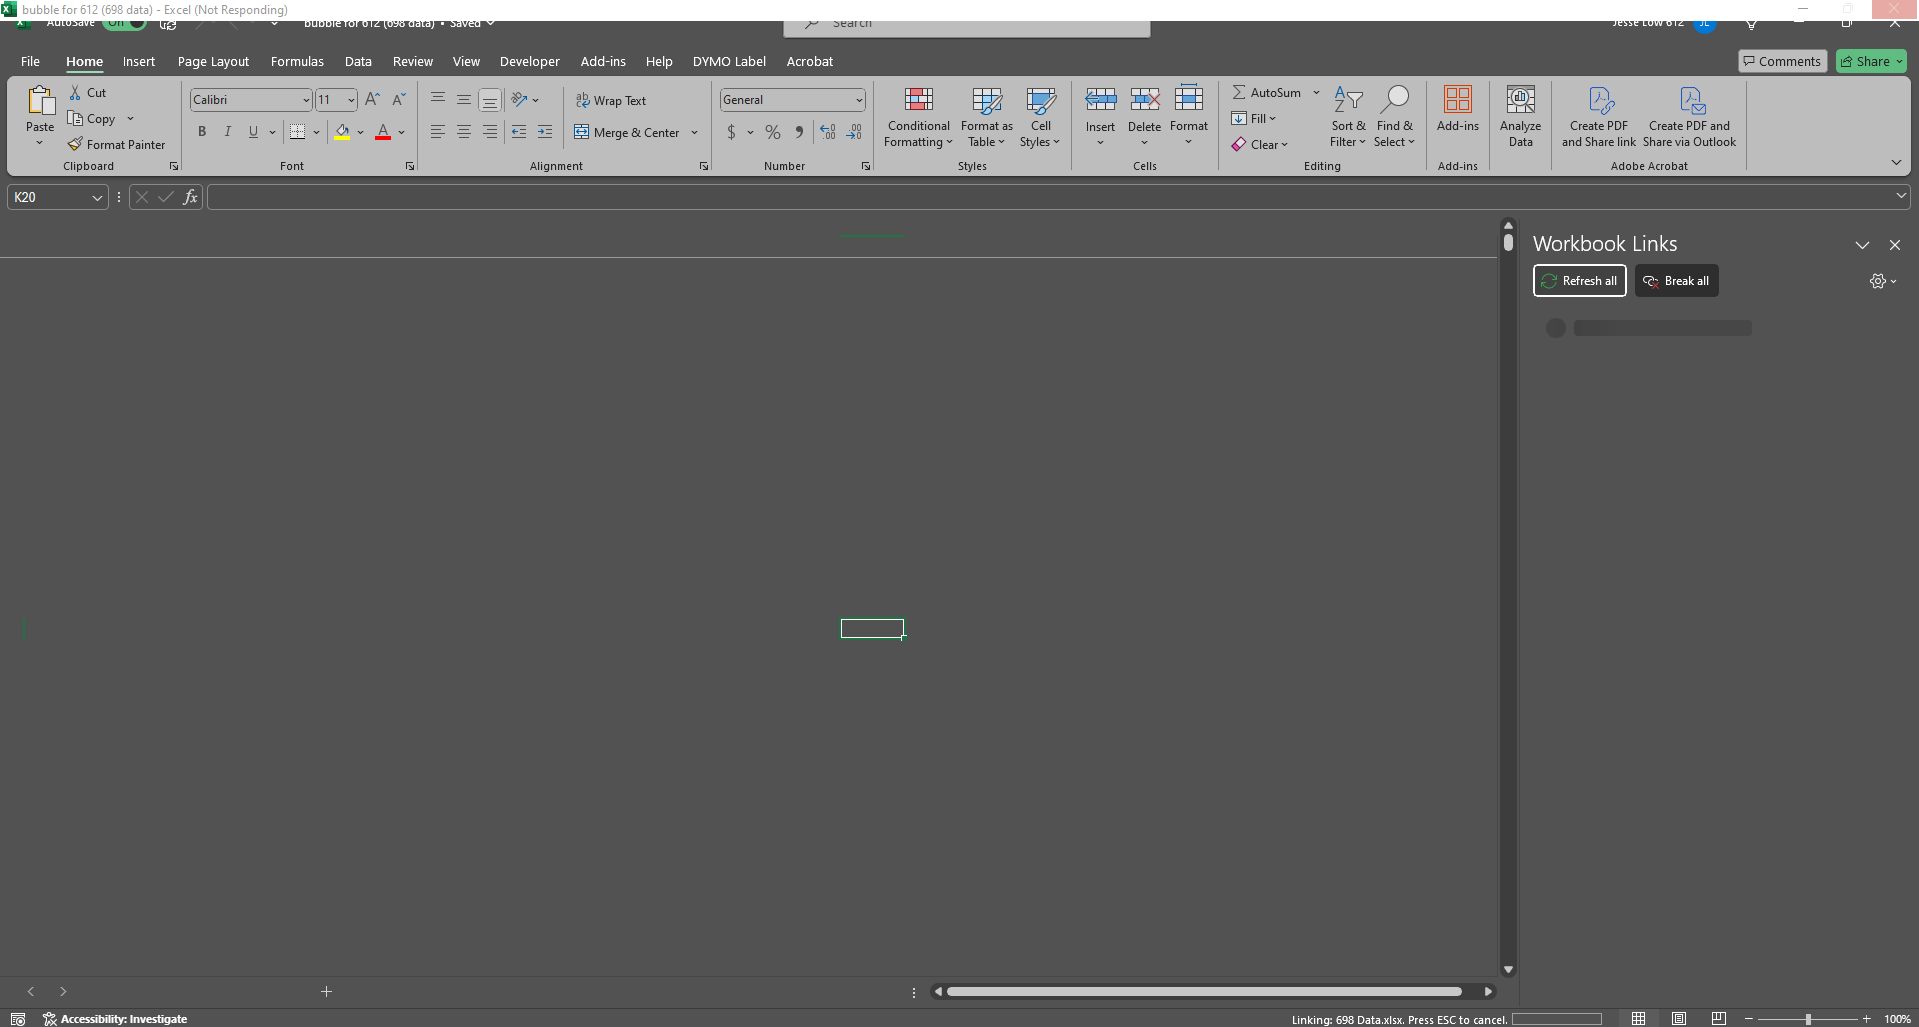Click the red font color swatch

383,132
